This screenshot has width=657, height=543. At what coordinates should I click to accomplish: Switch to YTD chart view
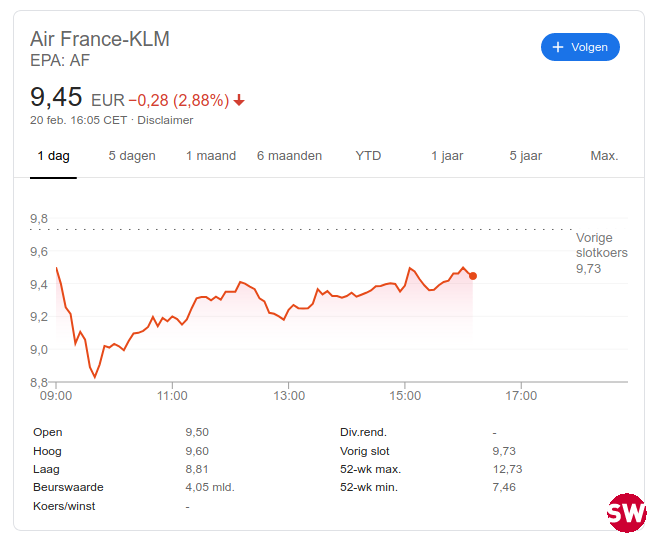(x=368, y=156)
